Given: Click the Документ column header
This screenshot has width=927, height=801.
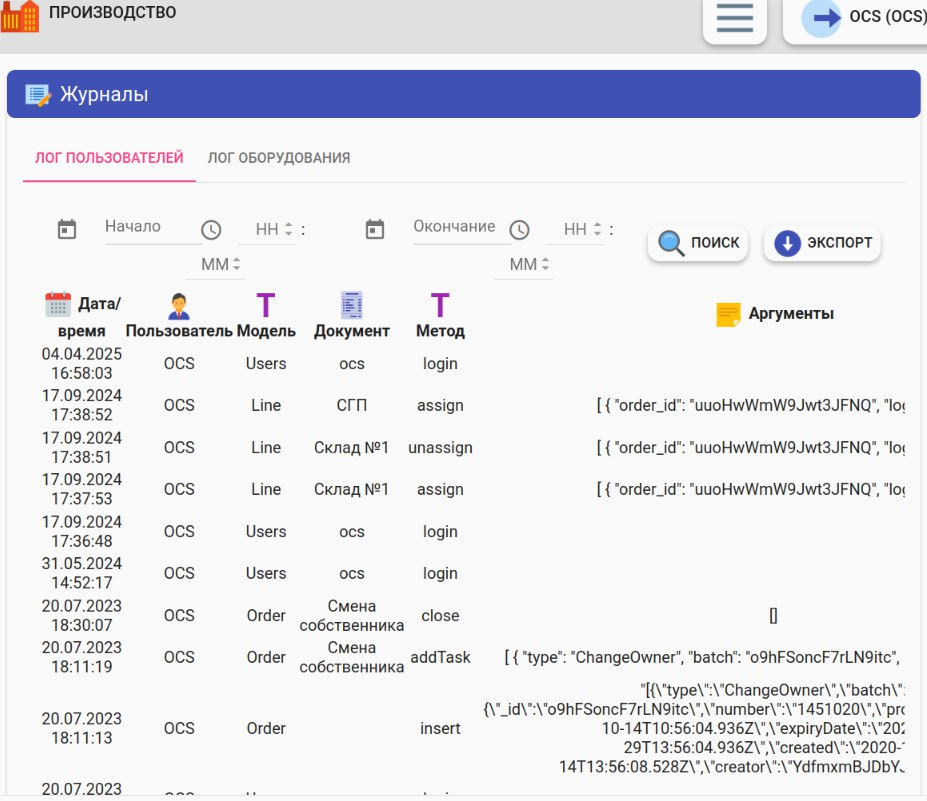Looking at the screenshot, I should (x=352, y=317).
